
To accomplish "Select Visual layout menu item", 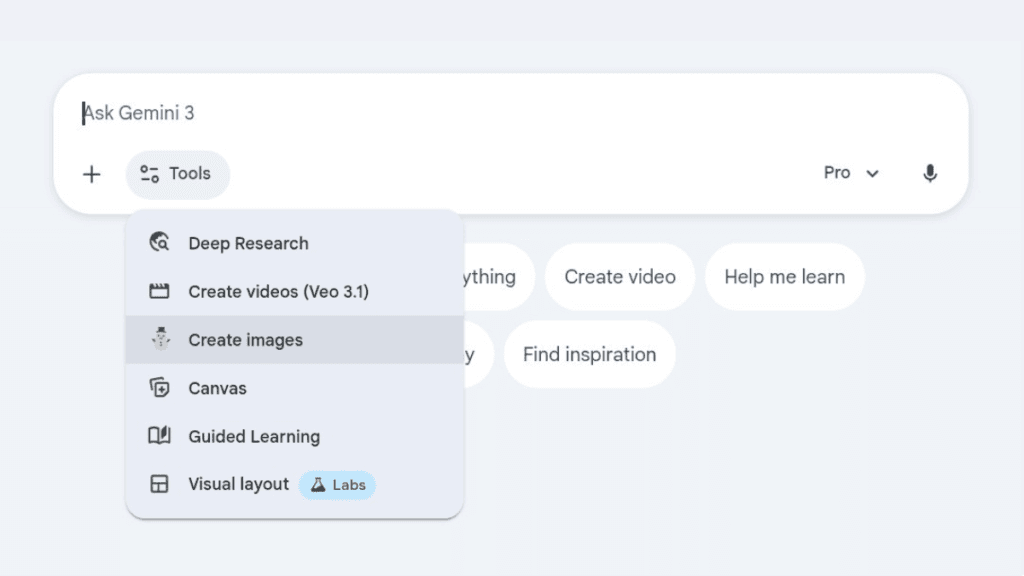I will pos(238,485).
